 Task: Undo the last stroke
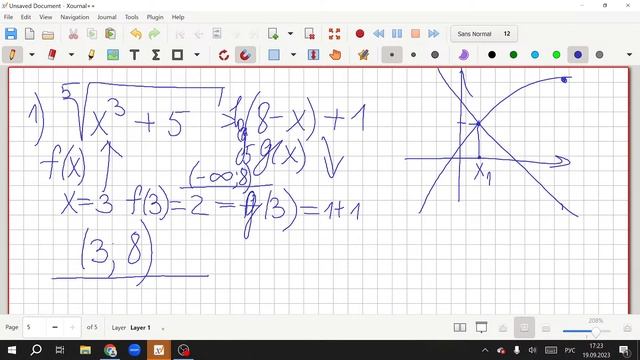[x=136, y=34]
